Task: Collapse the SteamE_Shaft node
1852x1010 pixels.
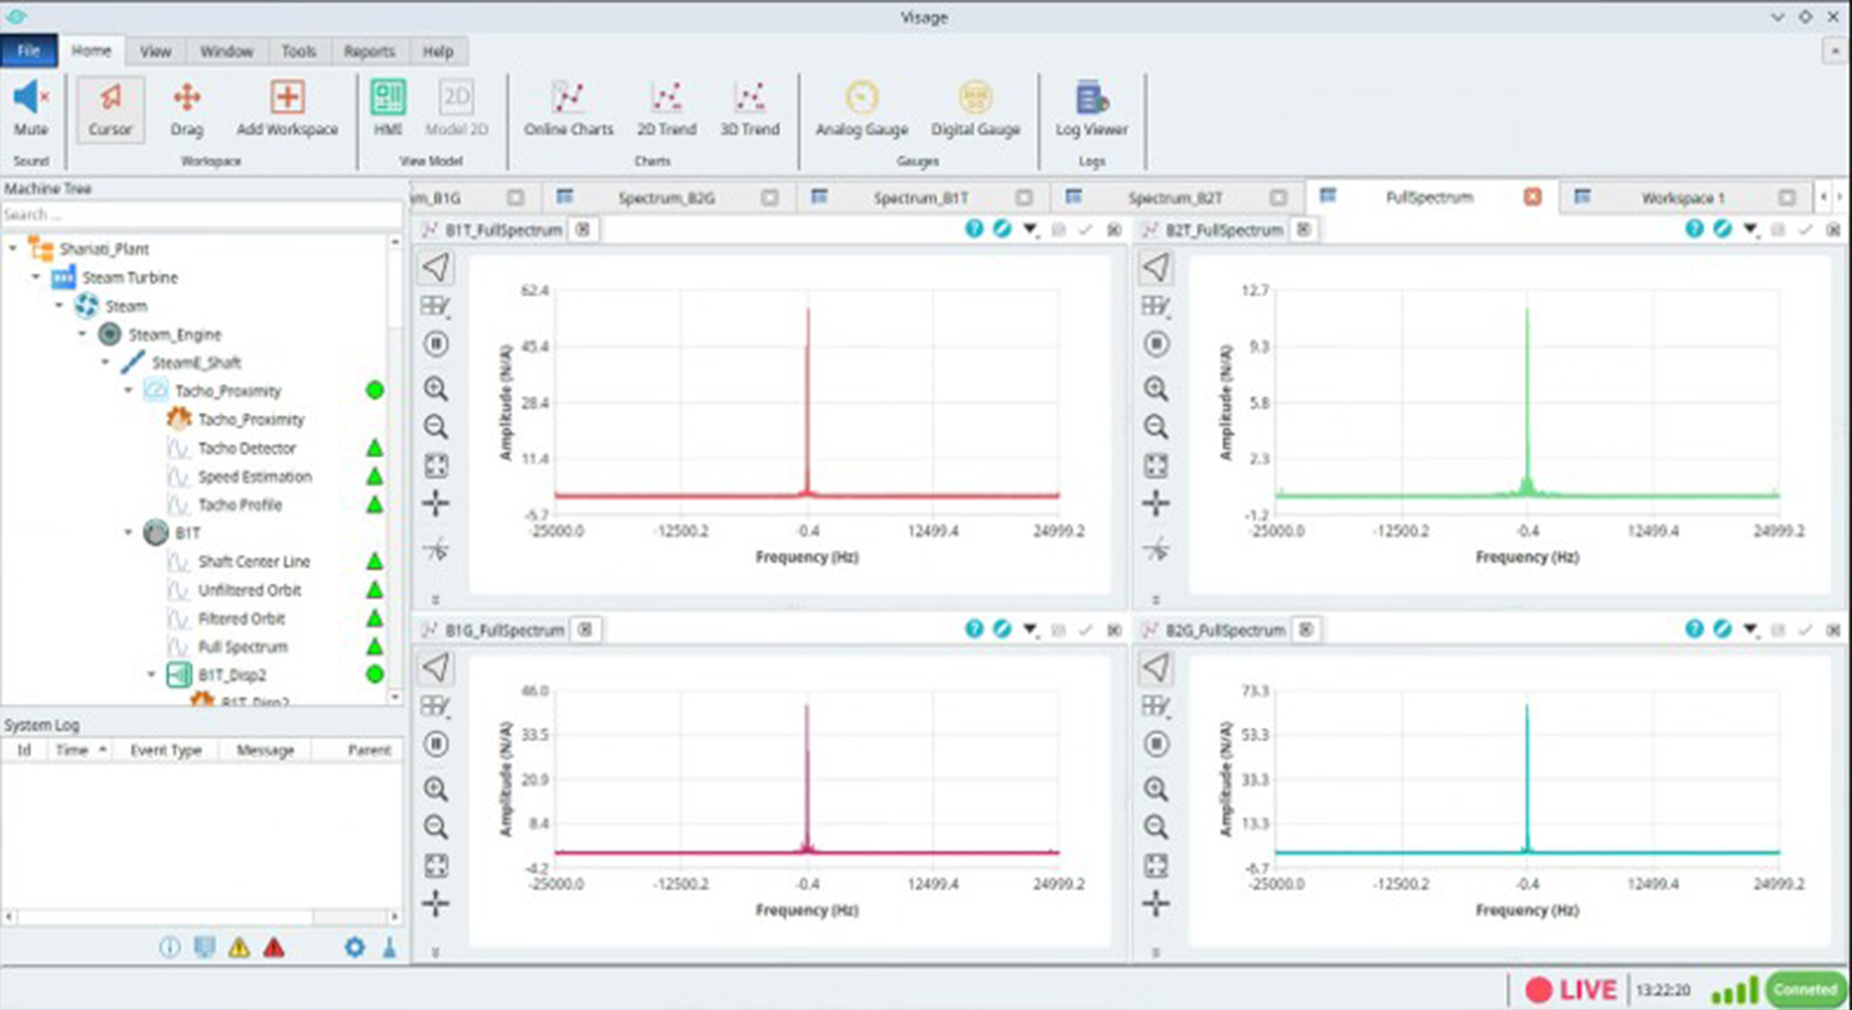Action: (x=105, y=362)
